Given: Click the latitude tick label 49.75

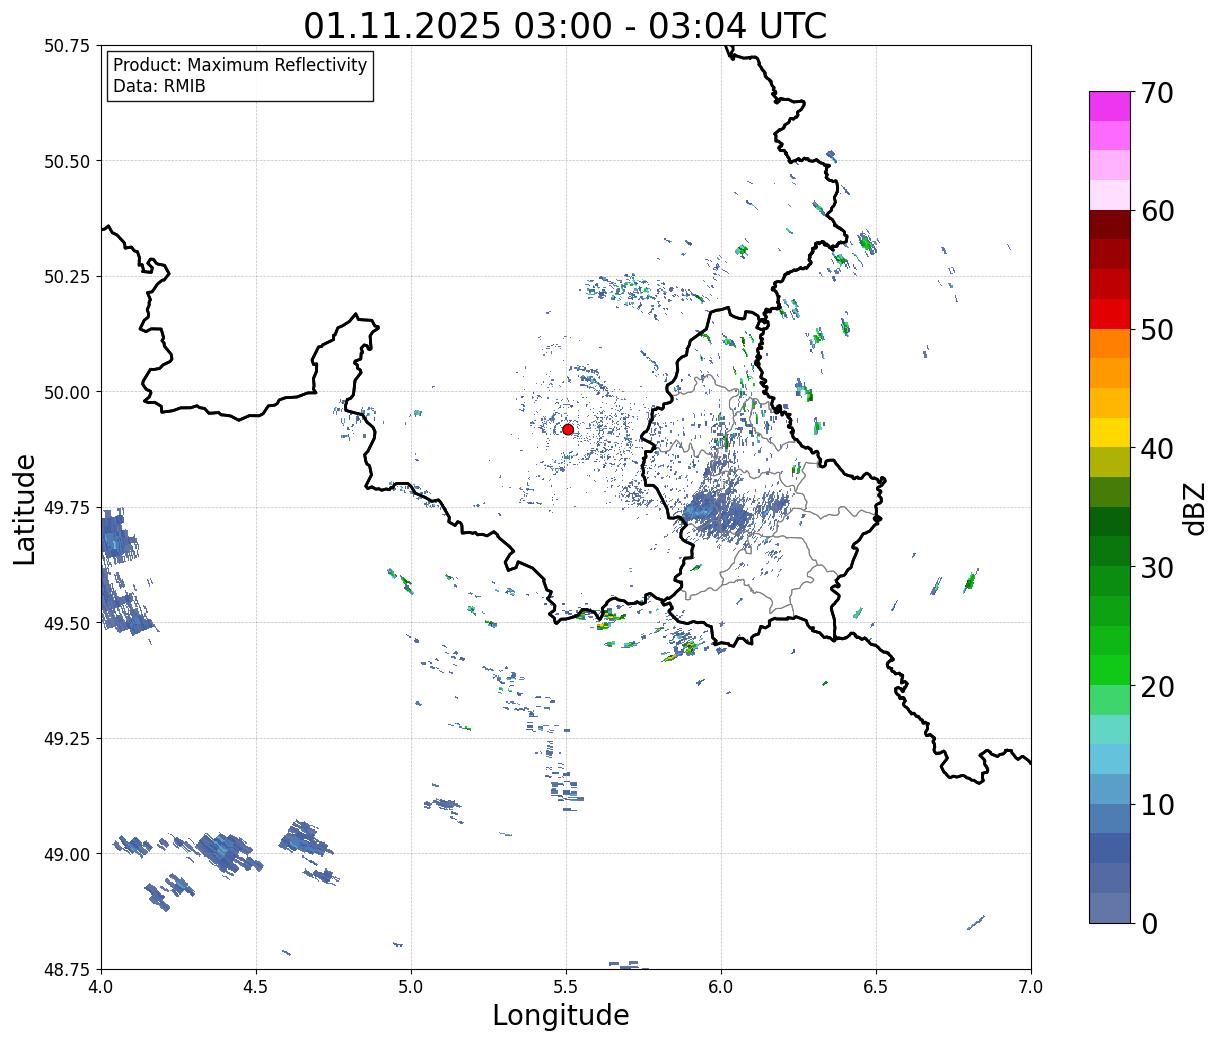Looking at the screenshot, I should tap(67, 508).
